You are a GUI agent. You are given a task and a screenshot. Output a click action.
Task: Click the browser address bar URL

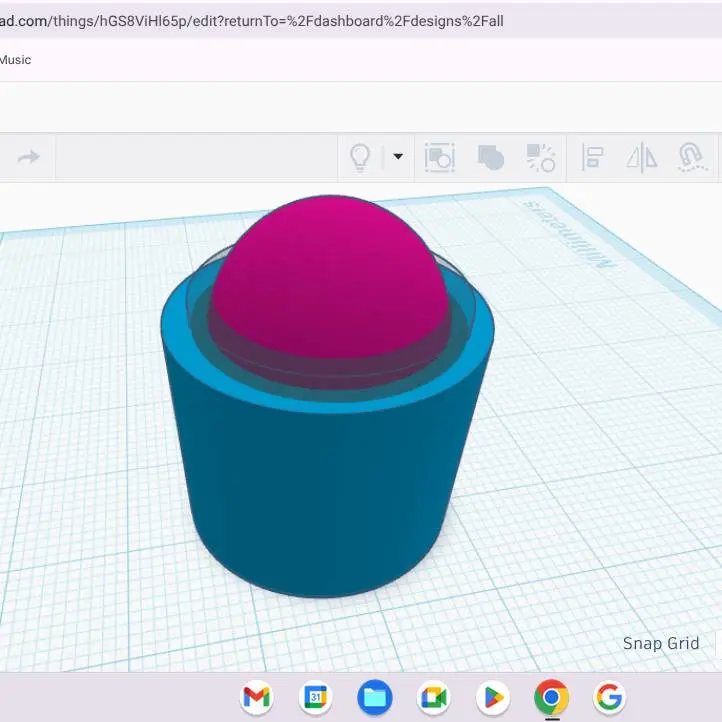click(x=251, y=21)
